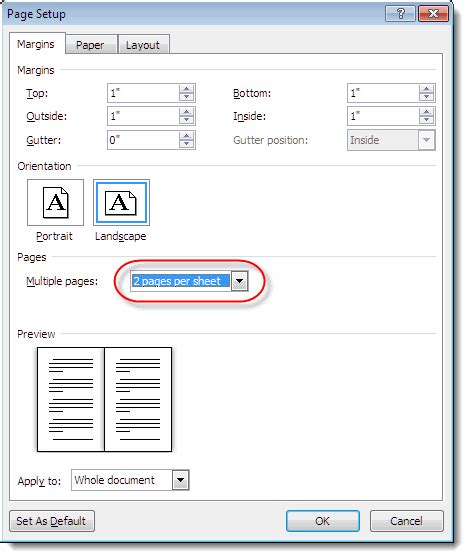Decrease the Bottom margin value
Viewport: 469px width, 558px height.
click(426, 97)
